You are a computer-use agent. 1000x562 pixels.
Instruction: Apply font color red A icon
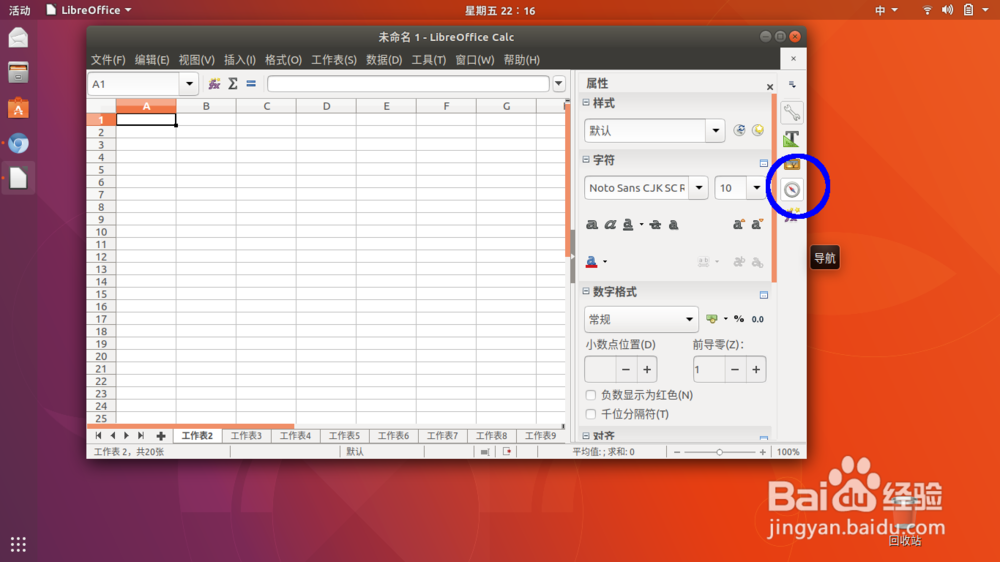(591, 262)
